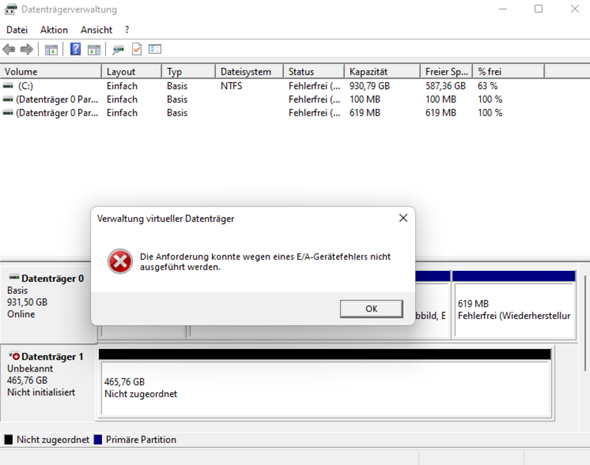This screenshot has width=590, height=465.
Task: Open Help via the blue question-mark icon
Action: point(76,49)
